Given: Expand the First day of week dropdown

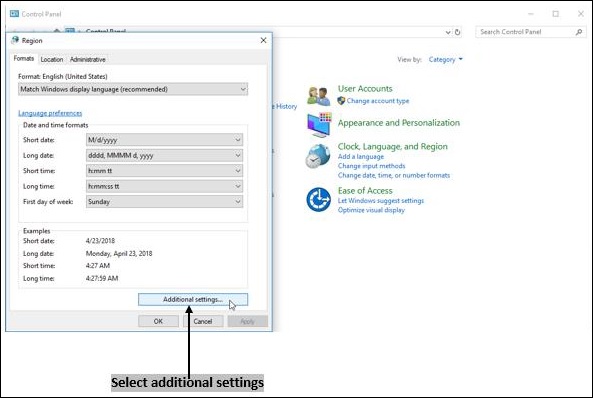Looking at the screenshot, I should tap(165, 202).
